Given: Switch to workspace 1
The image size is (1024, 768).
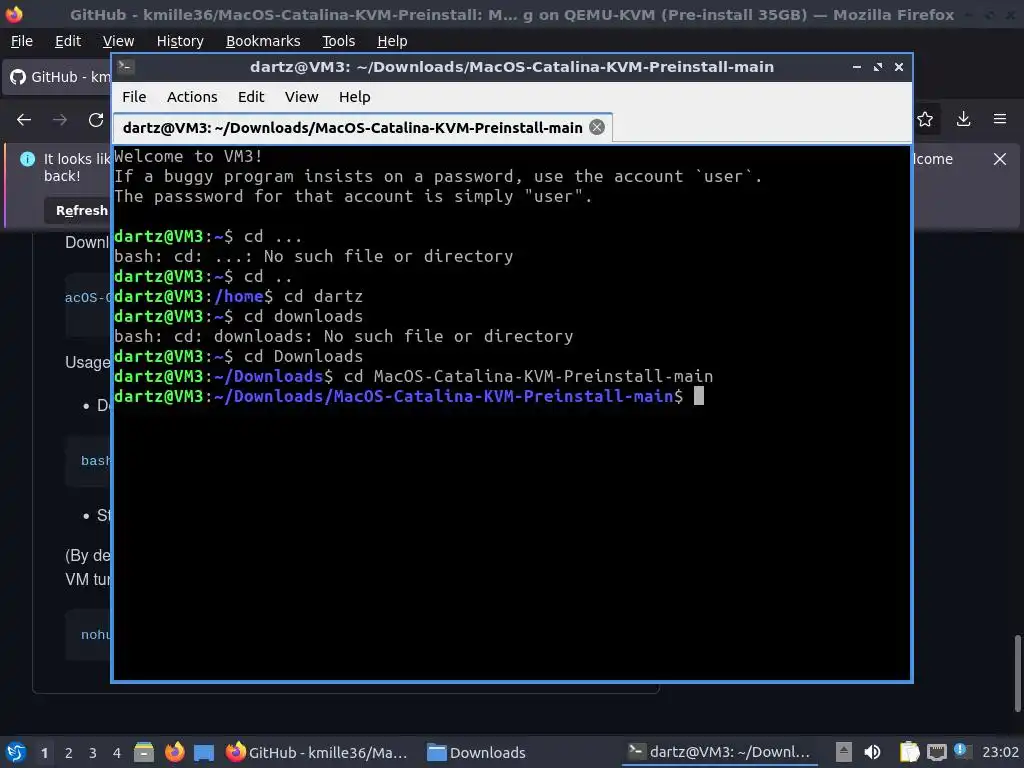Looking at the screenshot, I should pyautogui.click(x=44, y=753).
